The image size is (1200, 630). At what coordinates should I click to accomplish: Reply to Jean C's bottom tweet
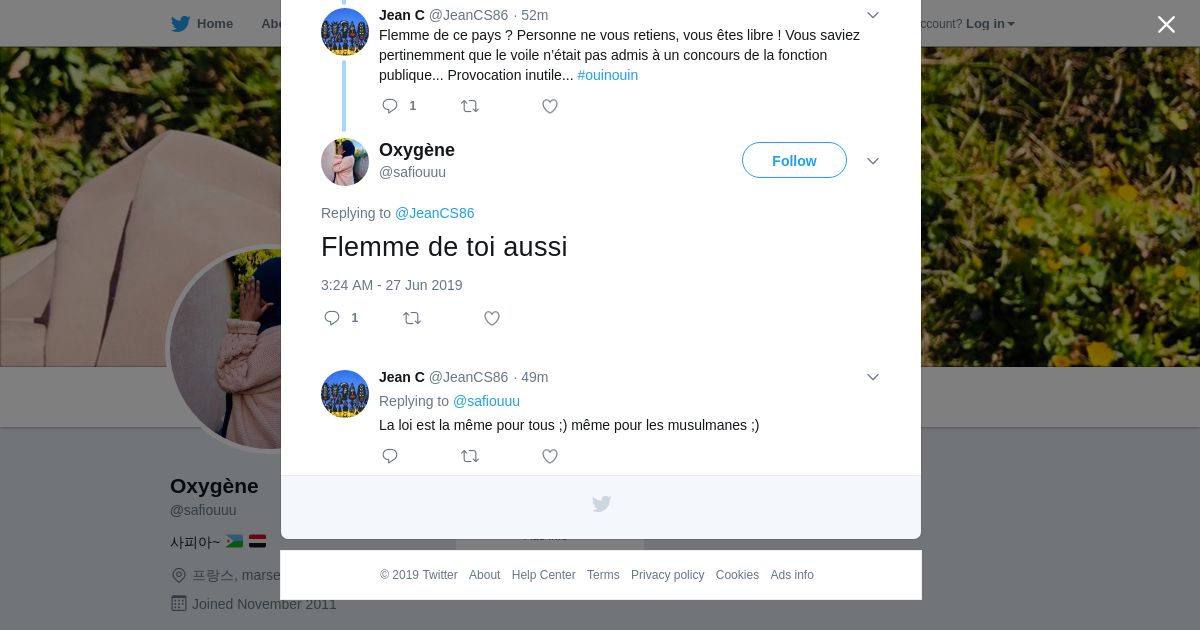pos(390,456)
